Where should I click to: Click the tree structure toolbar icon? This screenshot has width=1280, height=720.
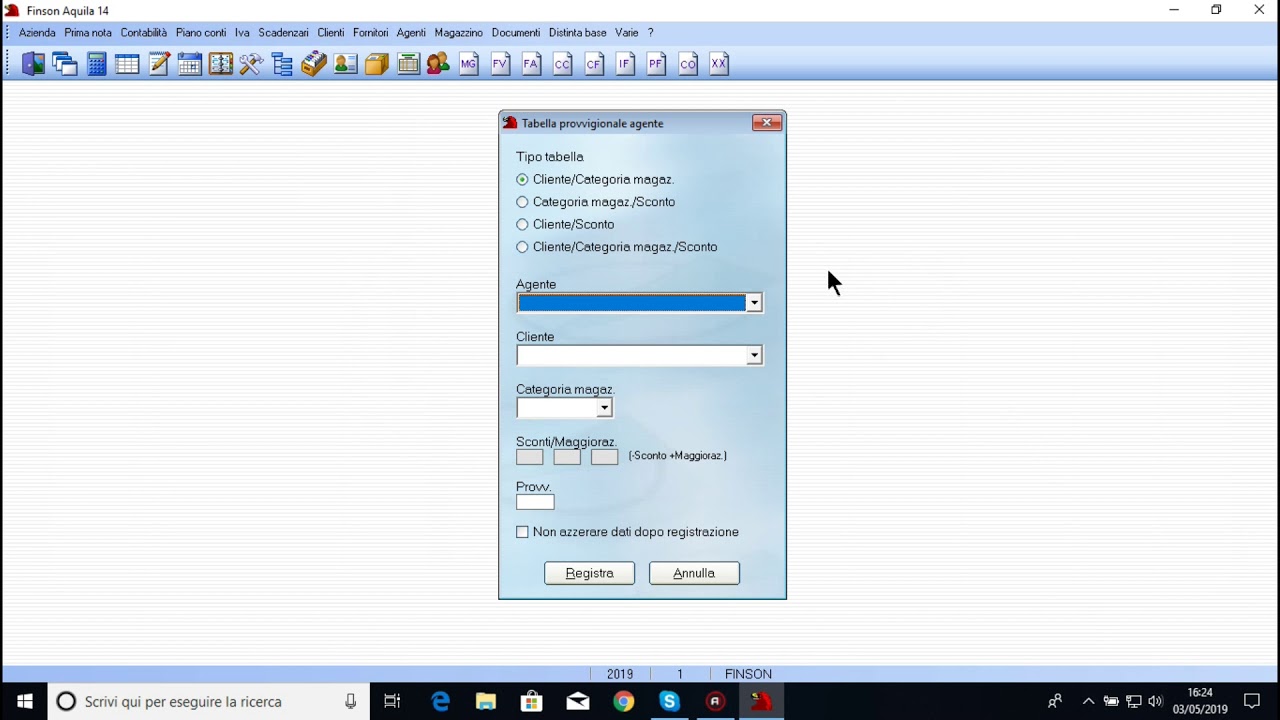pos(283,64)
